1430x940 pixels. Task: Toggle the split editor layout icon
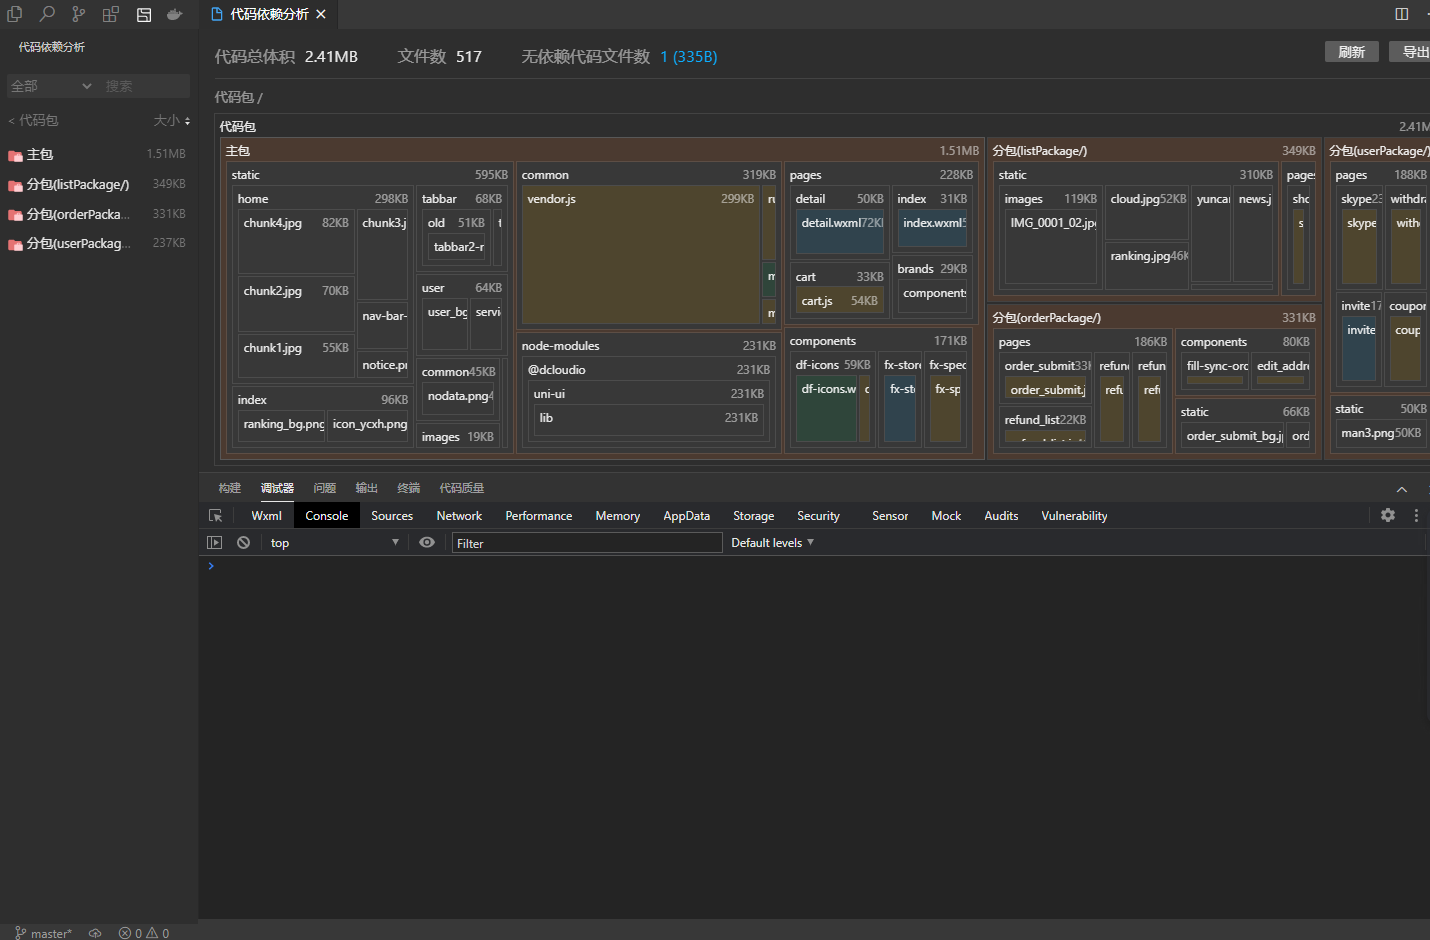pyautogui.click(x=1402, y=14)
